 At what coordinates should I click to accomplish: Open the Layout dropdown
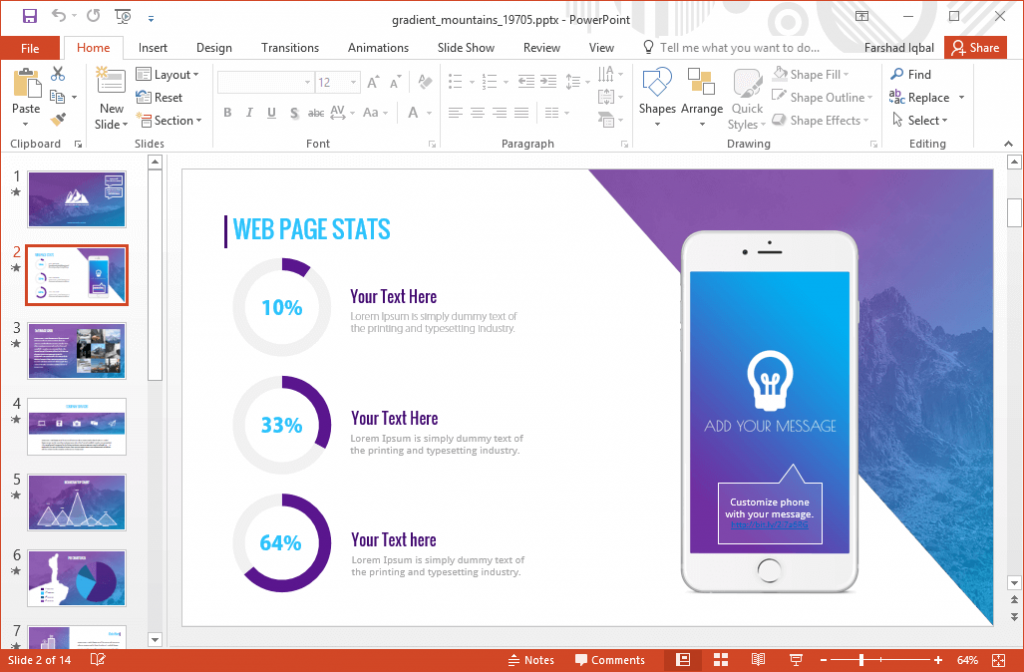pos(168,74)
